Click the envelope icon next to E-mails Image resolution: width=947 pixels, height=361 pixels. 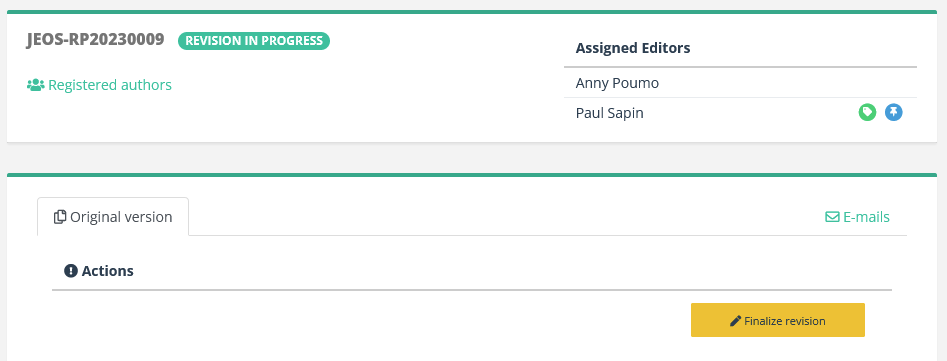(x=832, y=217)
